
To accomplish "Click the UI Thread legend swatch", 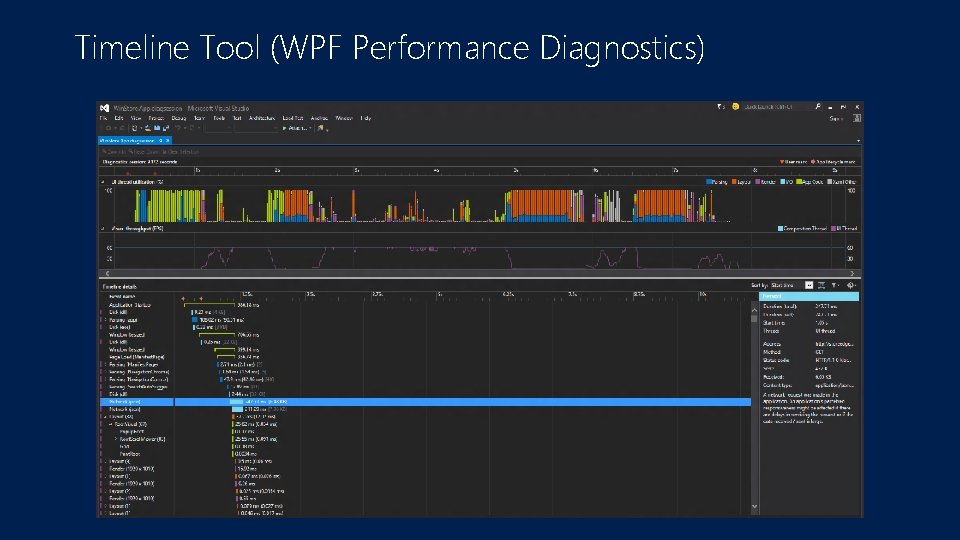I will [833, 228].
